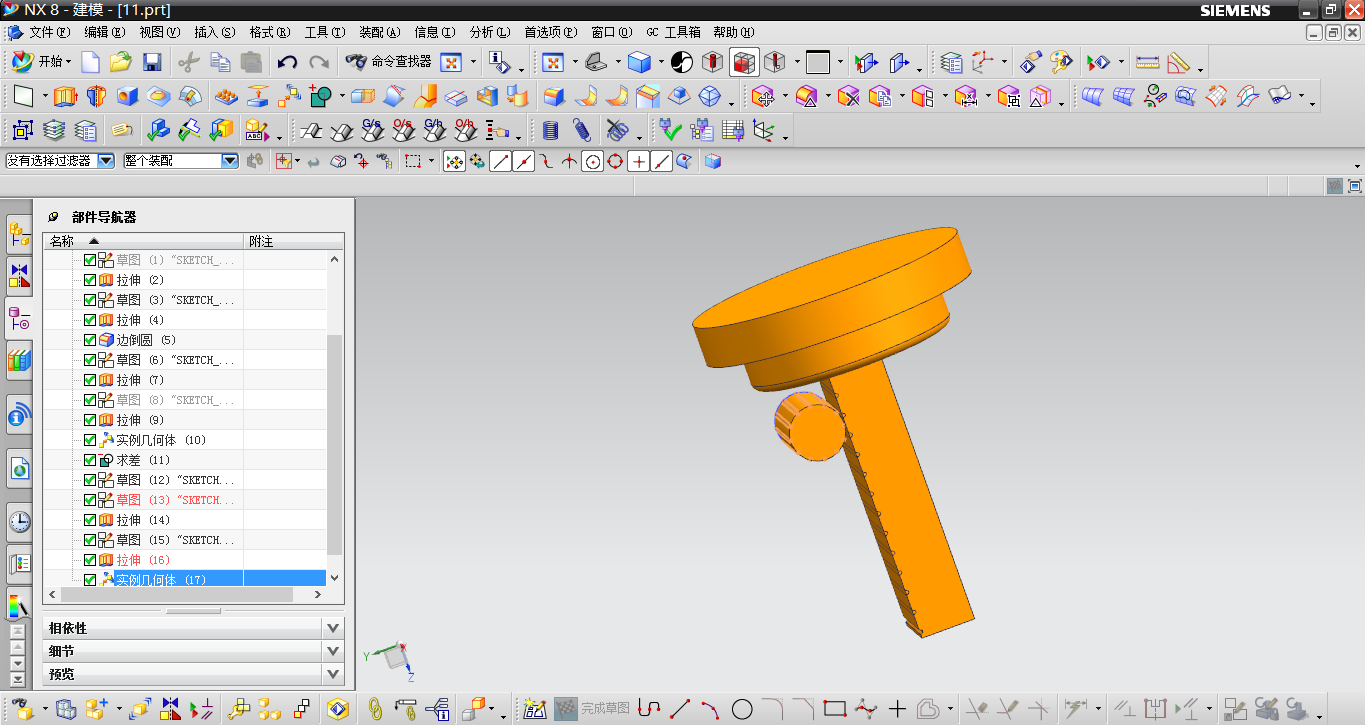This screenshot has width=1365, height=725.
Task: Open file with the folder icon
Action: point(121,63)
